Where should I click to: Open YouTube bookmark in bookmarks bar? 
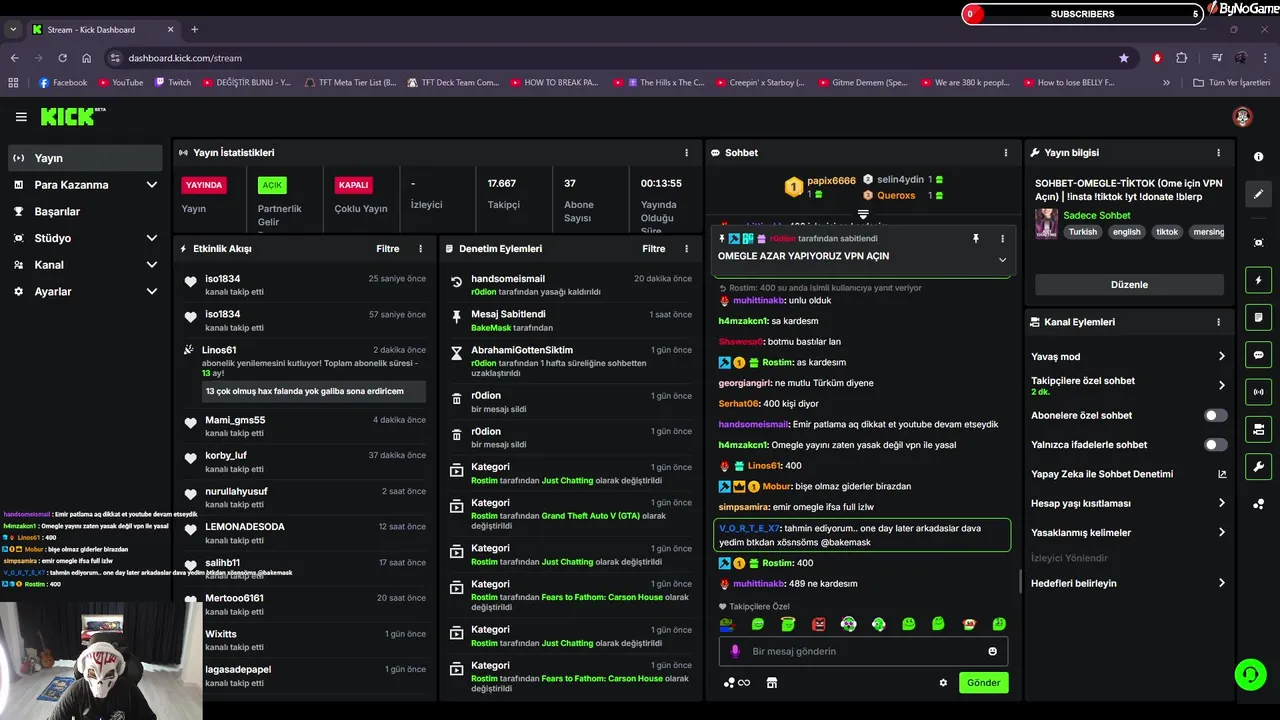pos(120,83)
